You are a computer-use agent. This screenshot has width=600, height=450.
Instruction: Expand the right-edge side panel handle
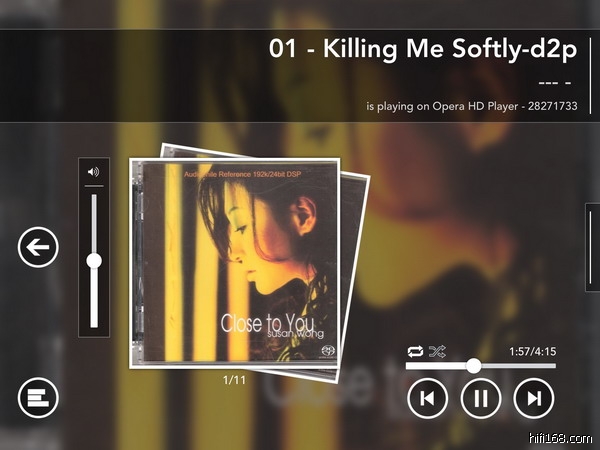pos(592,247)
